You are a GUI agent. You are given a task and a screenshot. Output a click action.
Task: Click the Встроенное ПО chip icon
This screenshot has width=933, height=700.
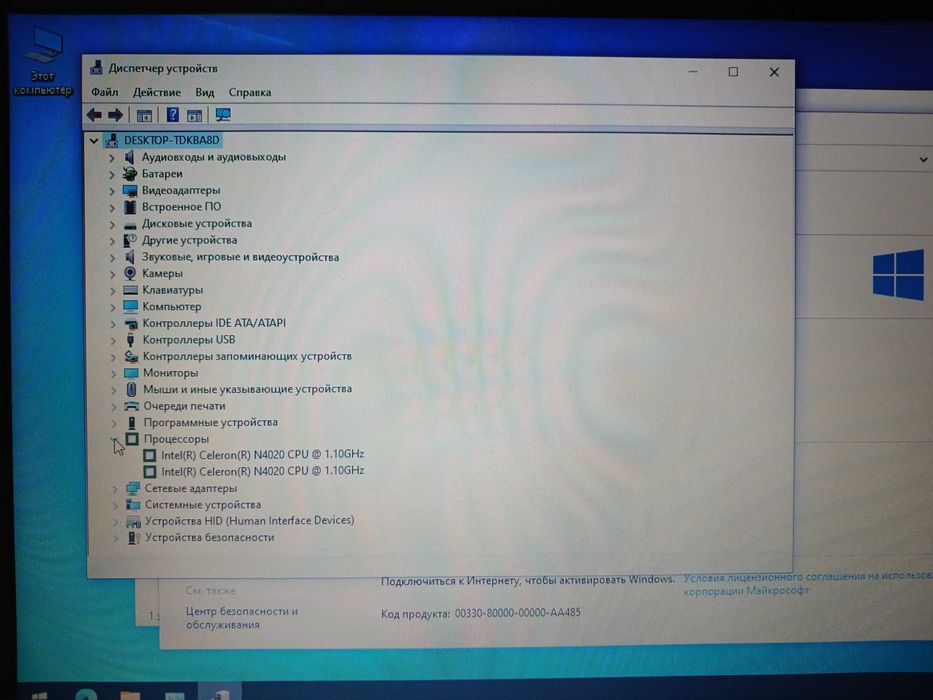130,207
